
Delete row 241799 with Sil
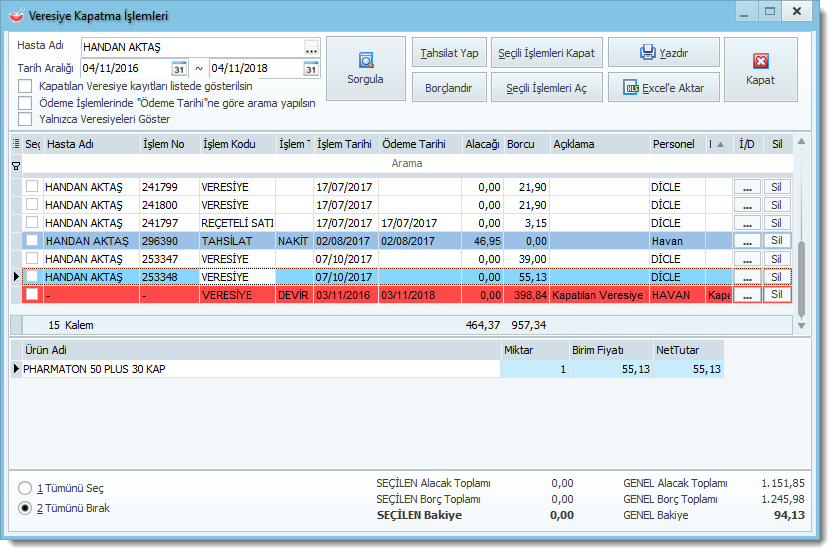click(x=777, y=187)
